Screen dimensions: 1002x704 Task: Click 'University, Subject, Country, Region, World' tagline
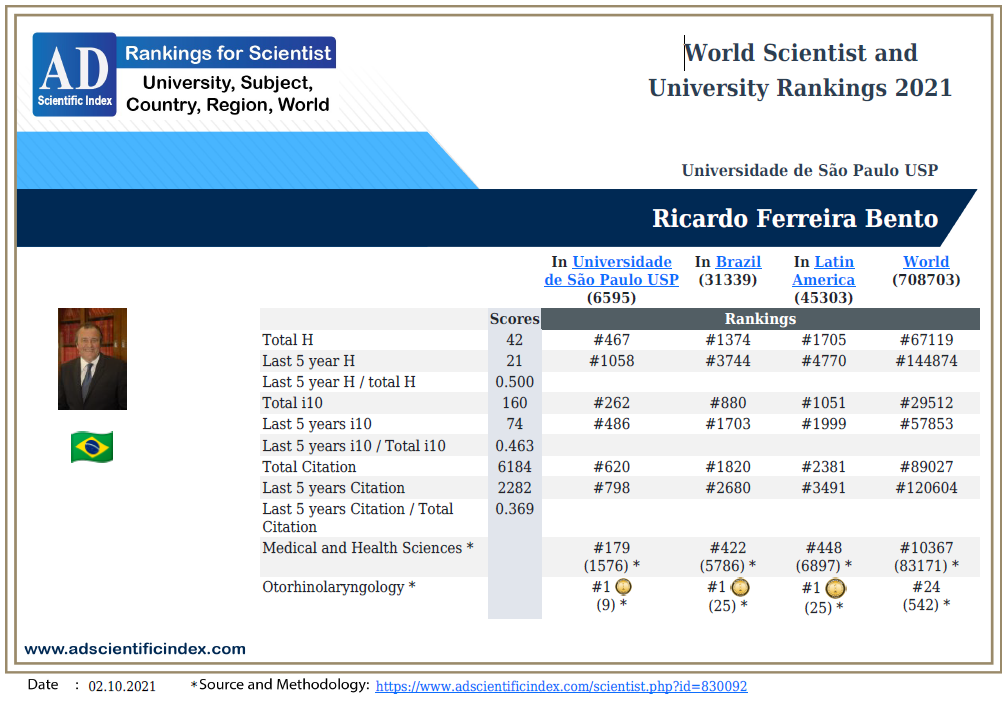point(227,94)
